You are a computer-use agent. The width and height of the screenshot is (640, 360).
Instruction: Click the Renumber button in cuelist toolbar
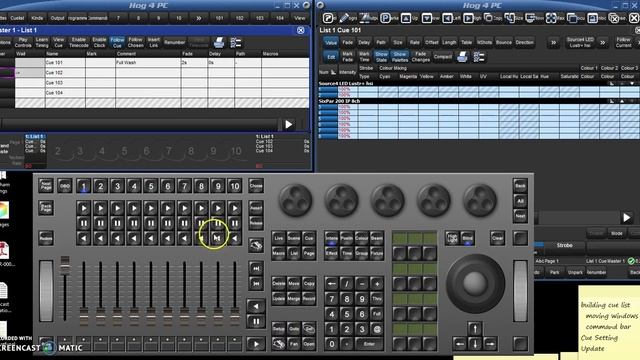pos(175,42)
